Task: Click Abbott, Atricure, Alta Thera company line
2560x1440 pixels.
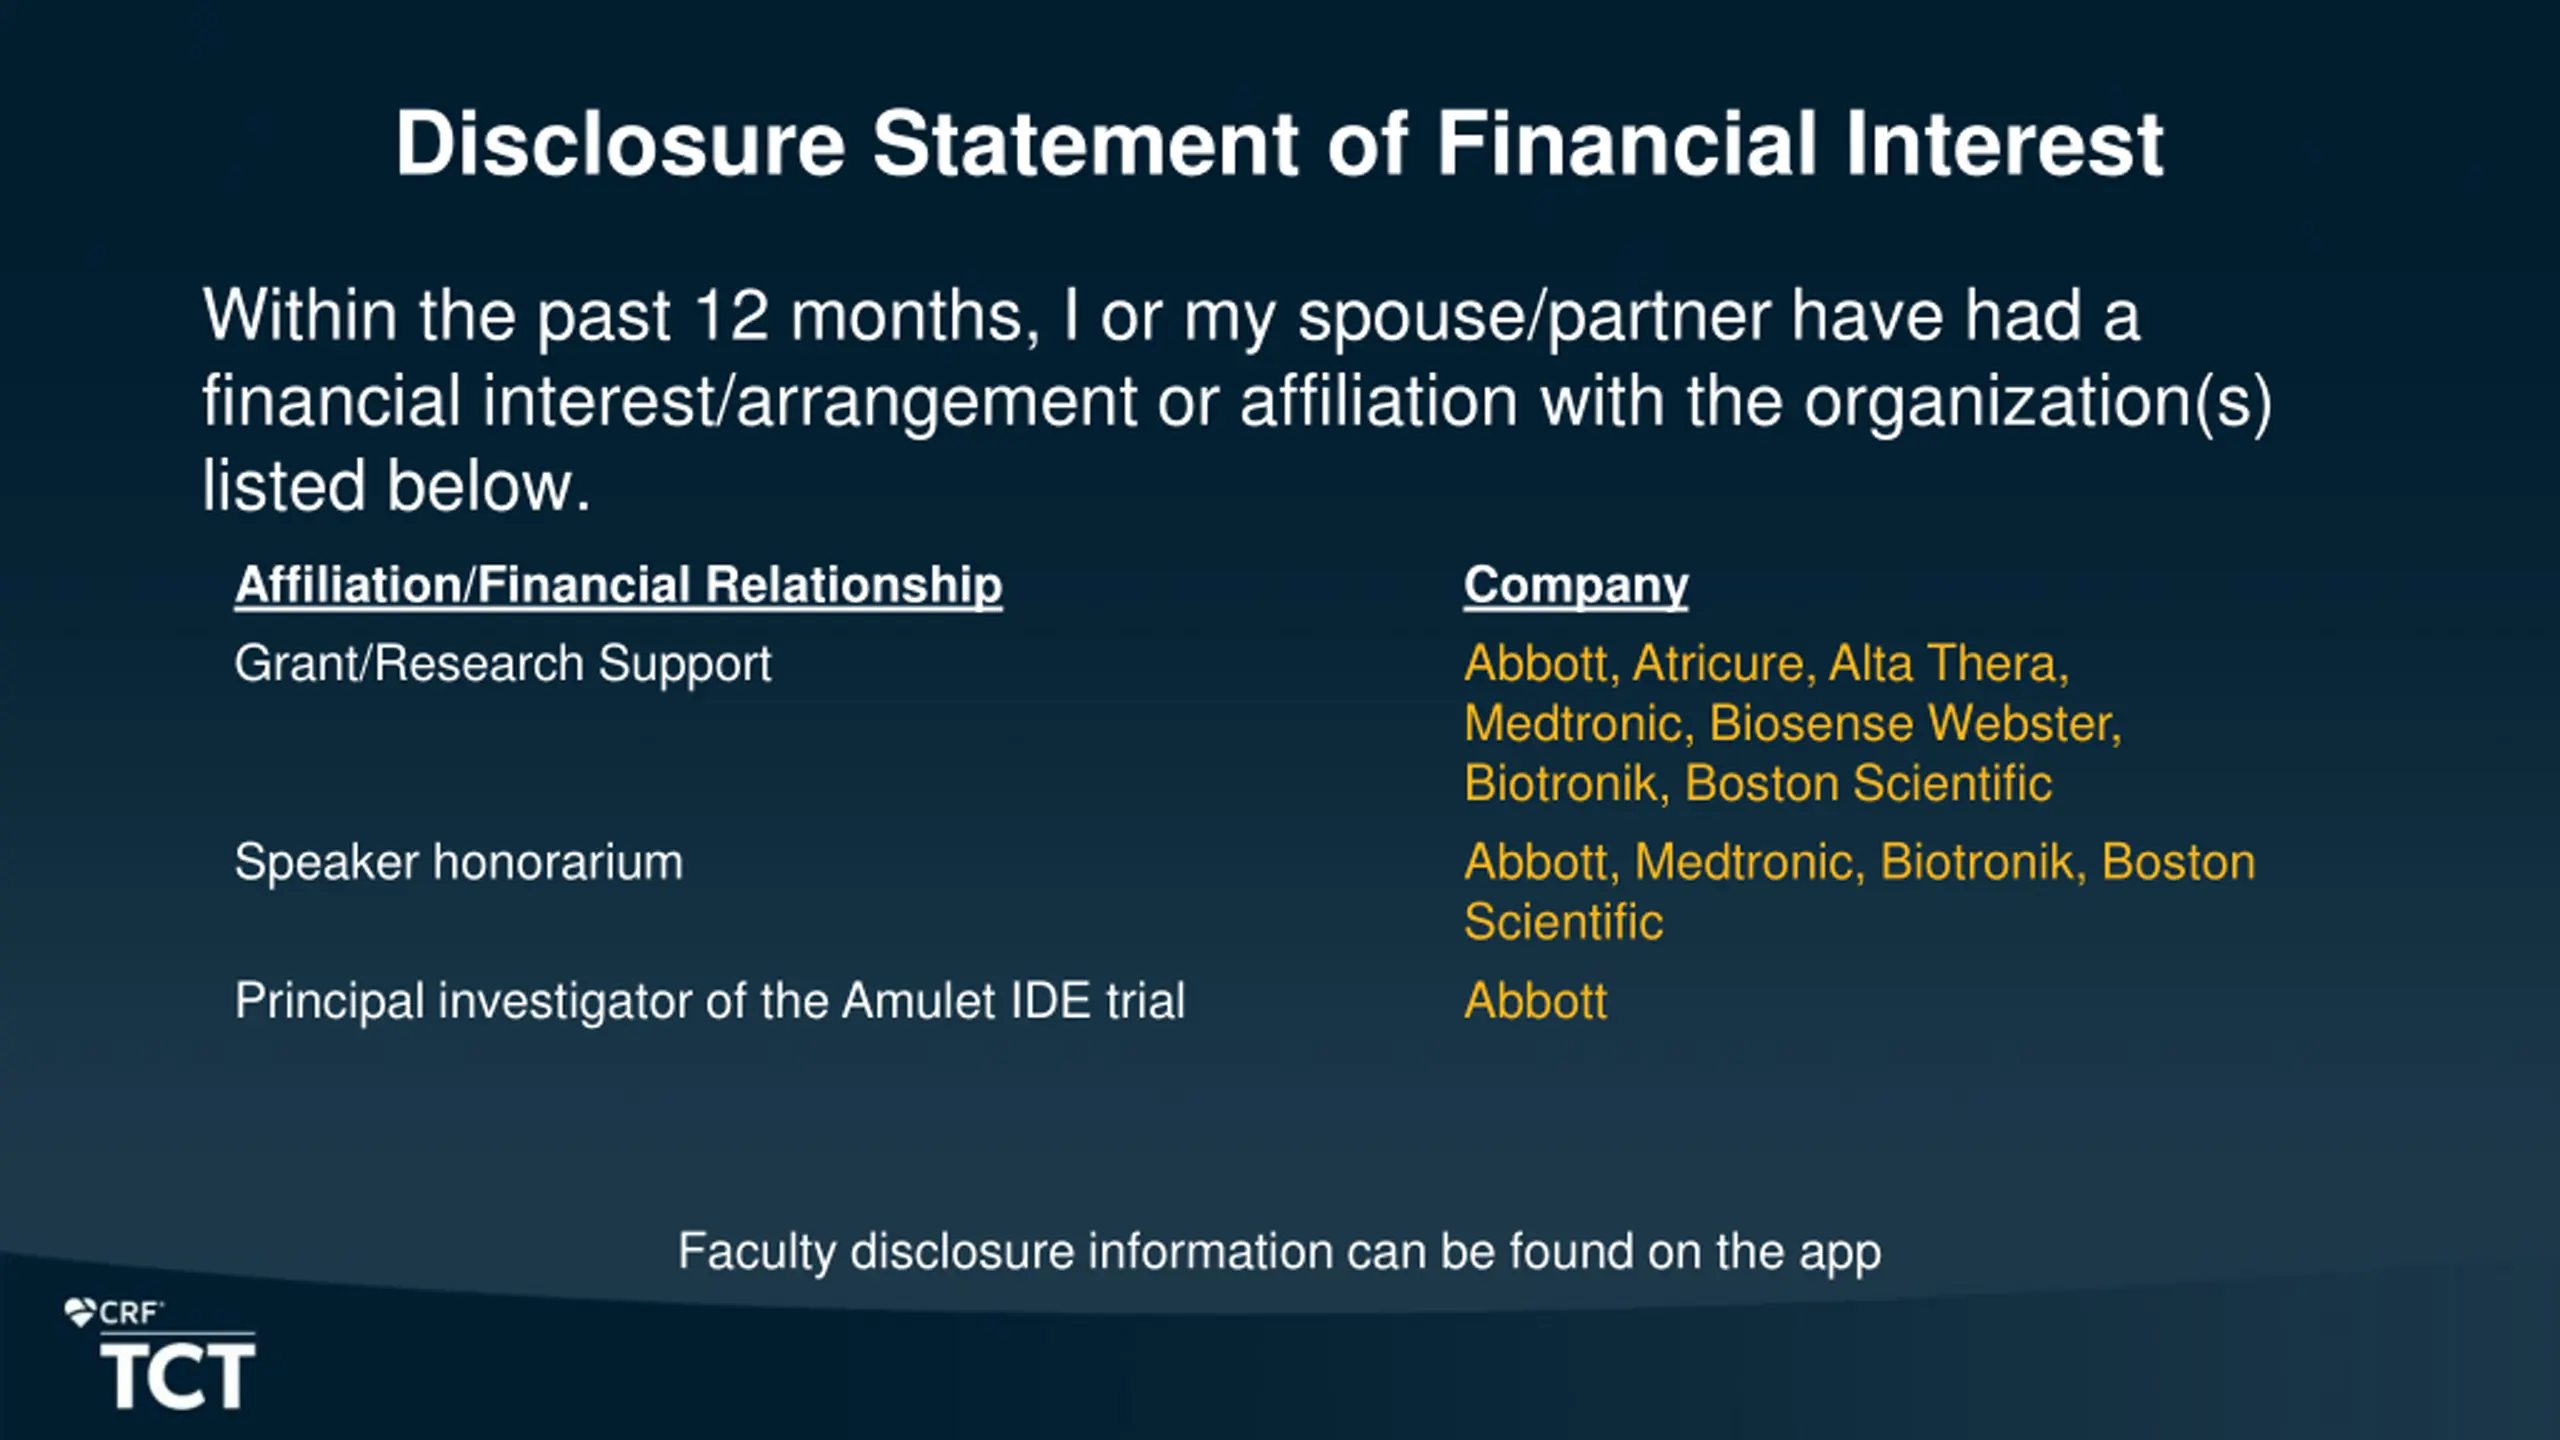Action: [1766, 664]
